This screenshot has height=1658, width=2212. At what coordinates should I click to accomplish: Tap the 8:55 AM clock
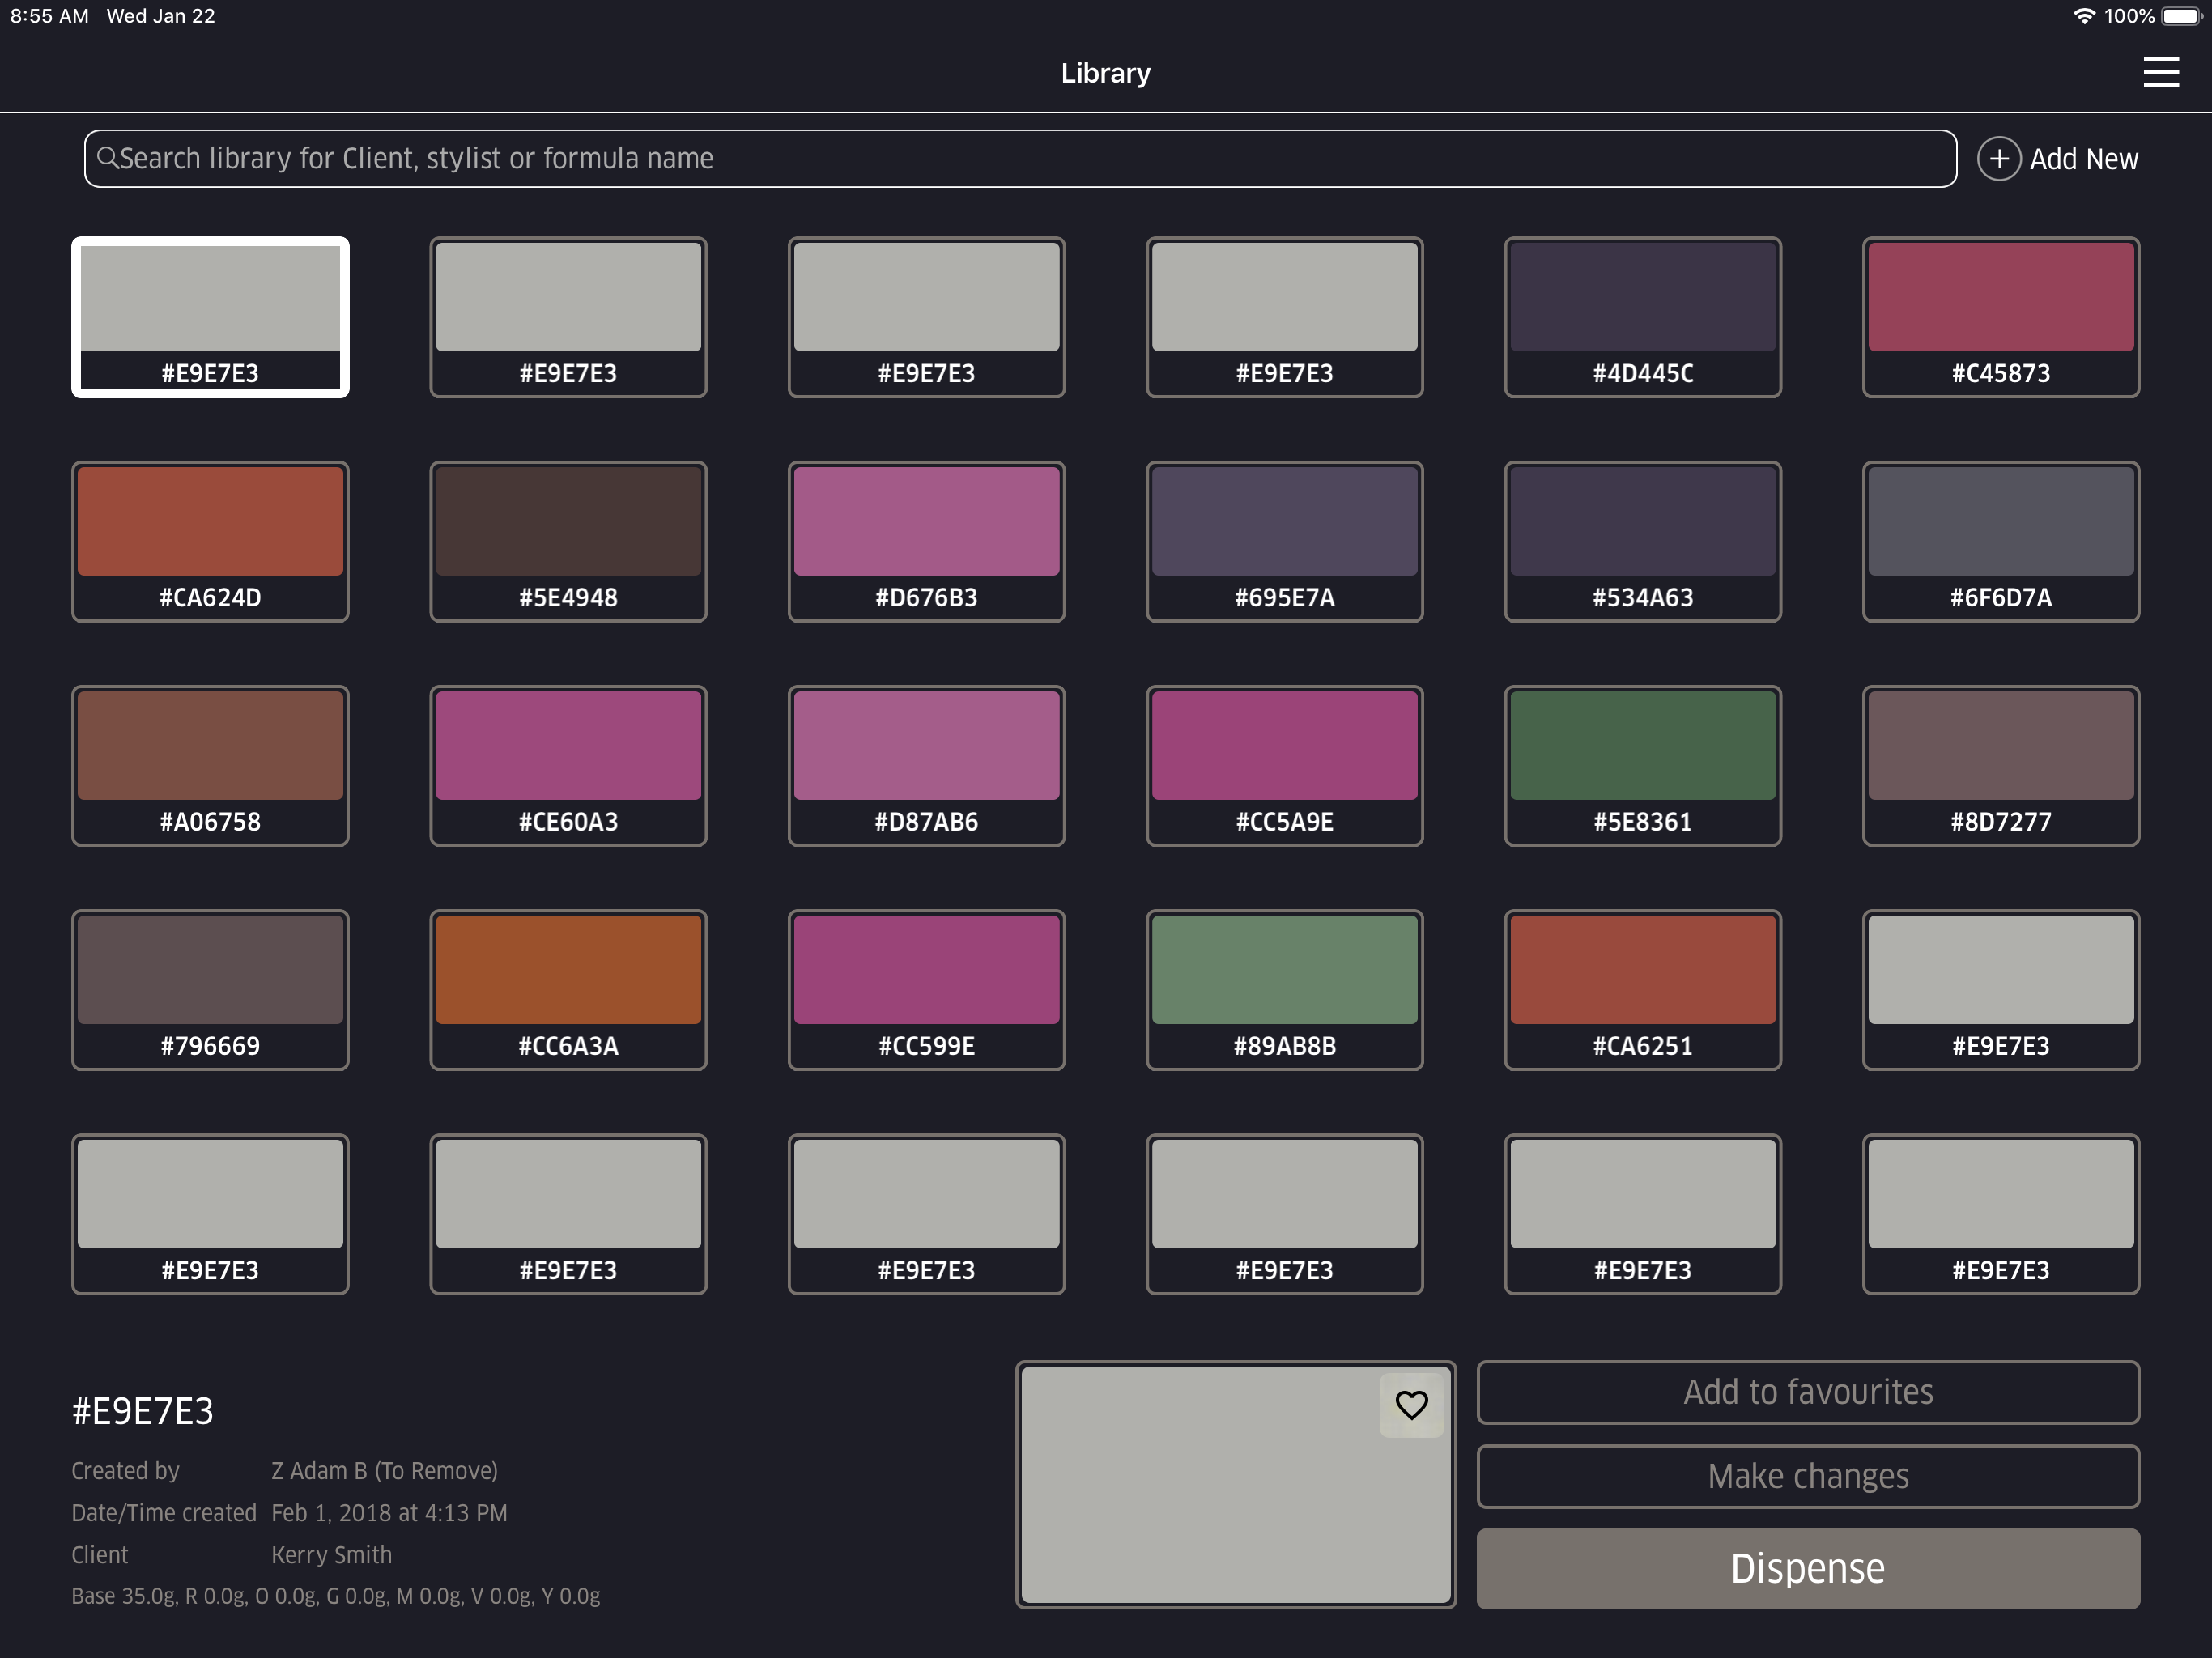(x=49, y=16)
